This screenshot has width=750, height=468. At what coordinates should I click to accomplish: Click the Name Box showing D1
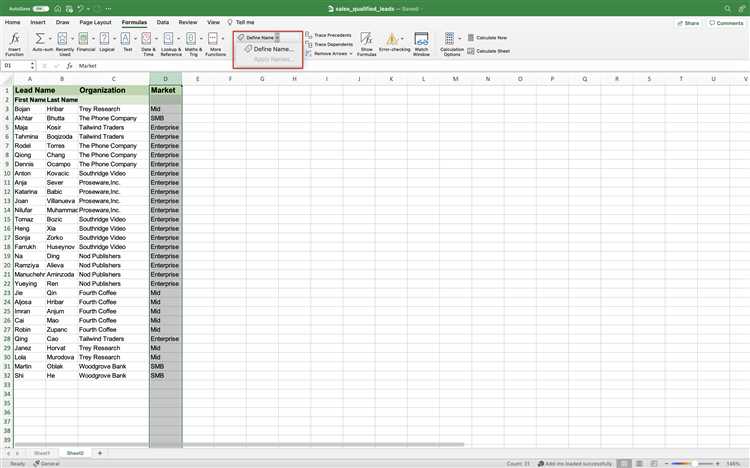(15, 66)
